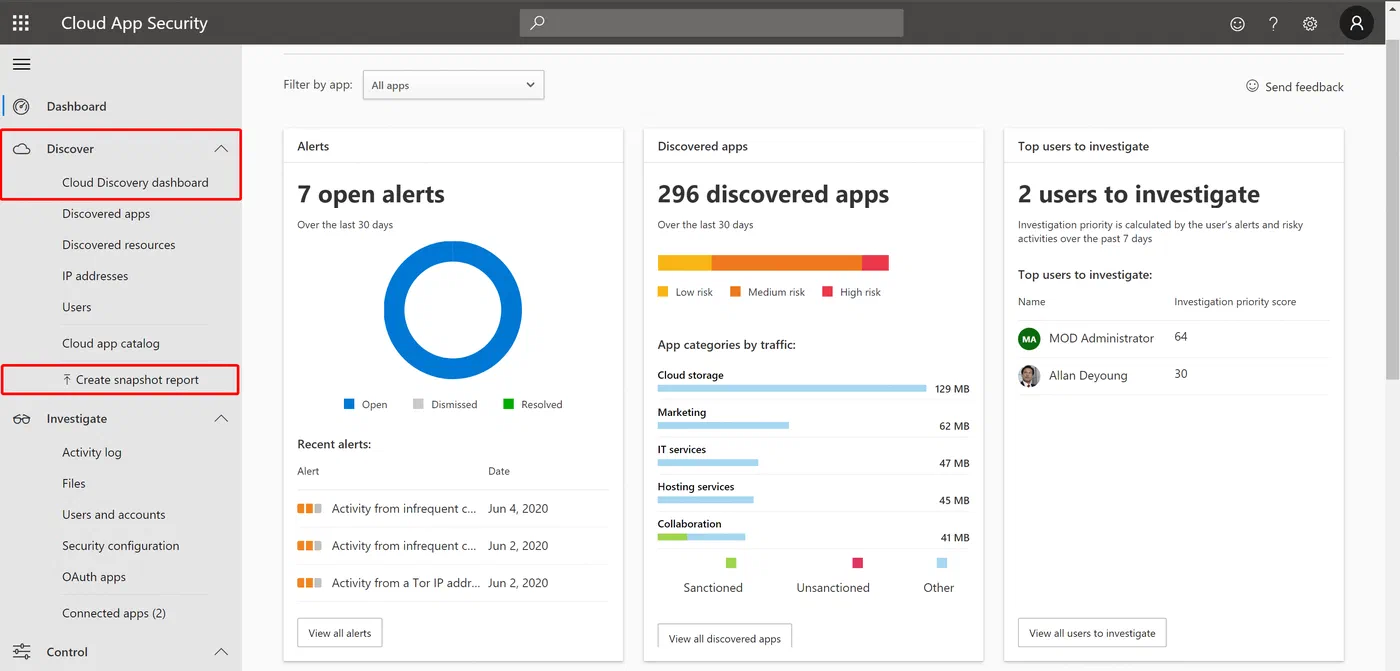Collapse the Investigate section chevron
This screenshot has width=1400, height=671.
(221, 419)
